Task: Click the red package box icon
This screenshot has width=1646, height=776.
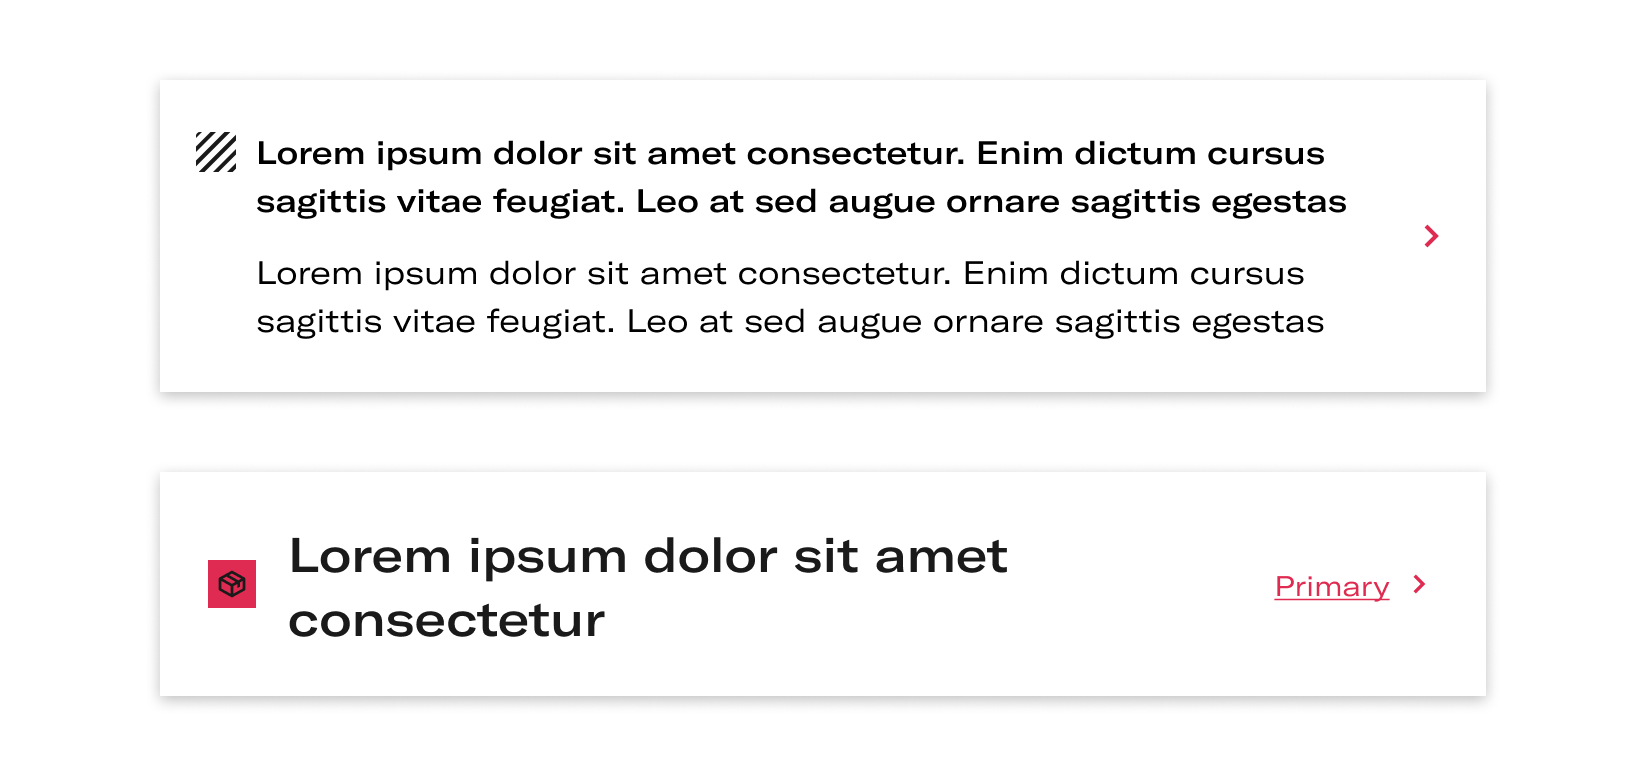Action: [x=232, y=584]
